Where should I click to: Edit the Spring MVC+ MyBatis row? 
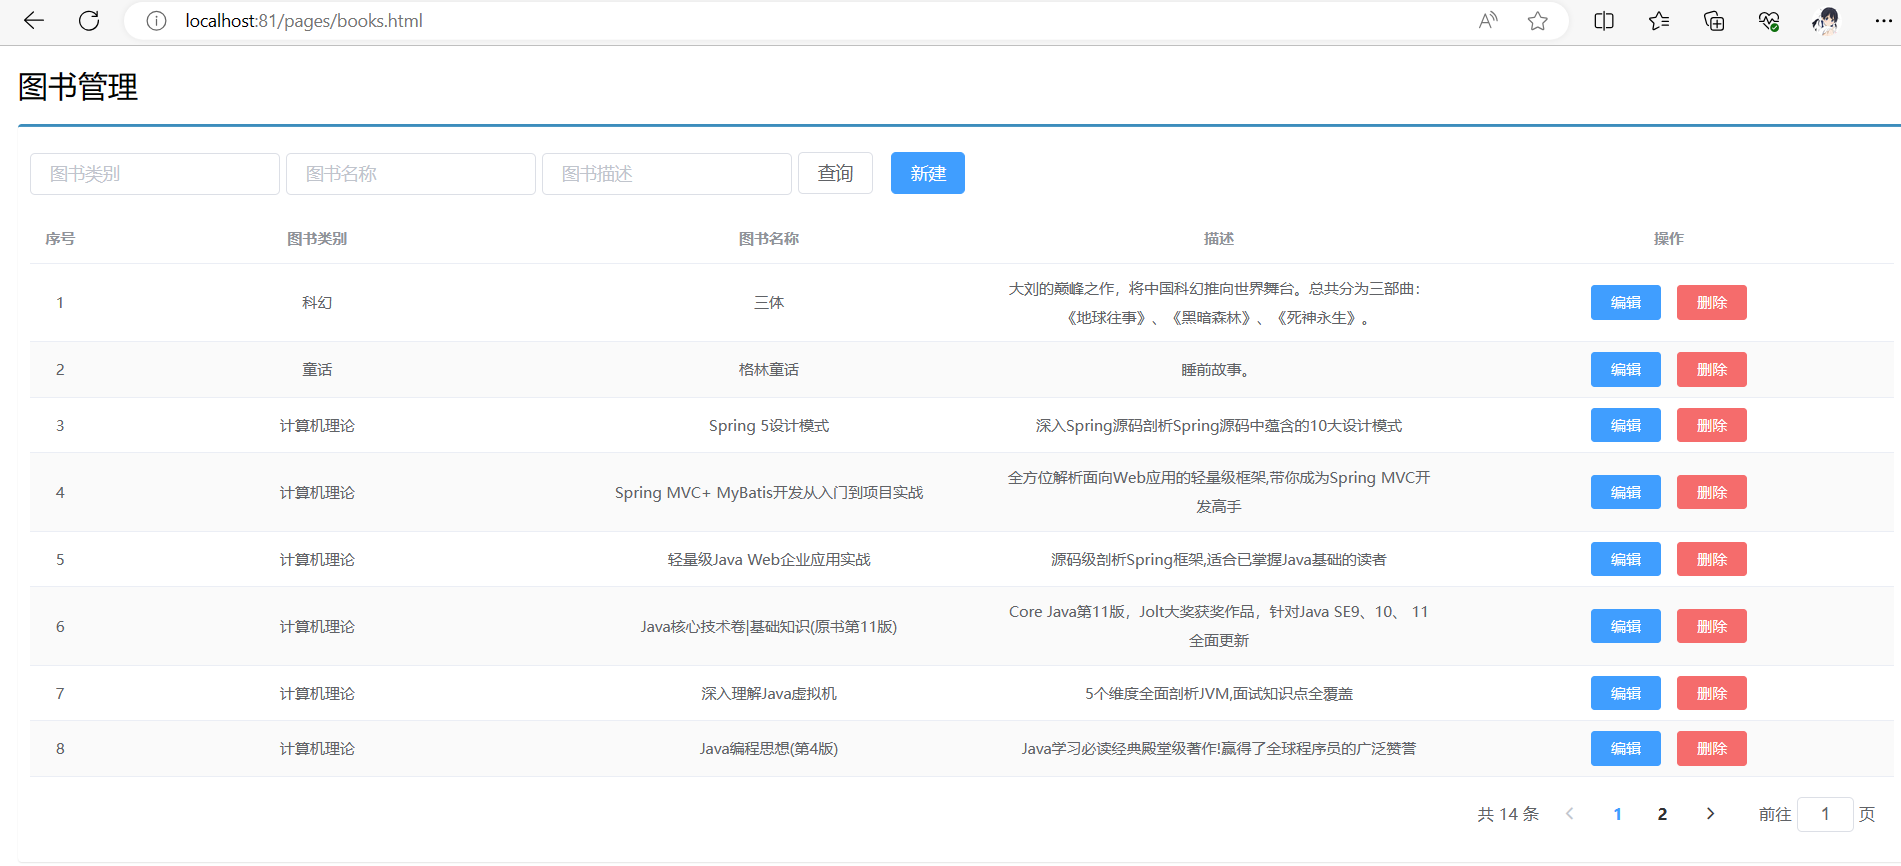(1626, 492)
